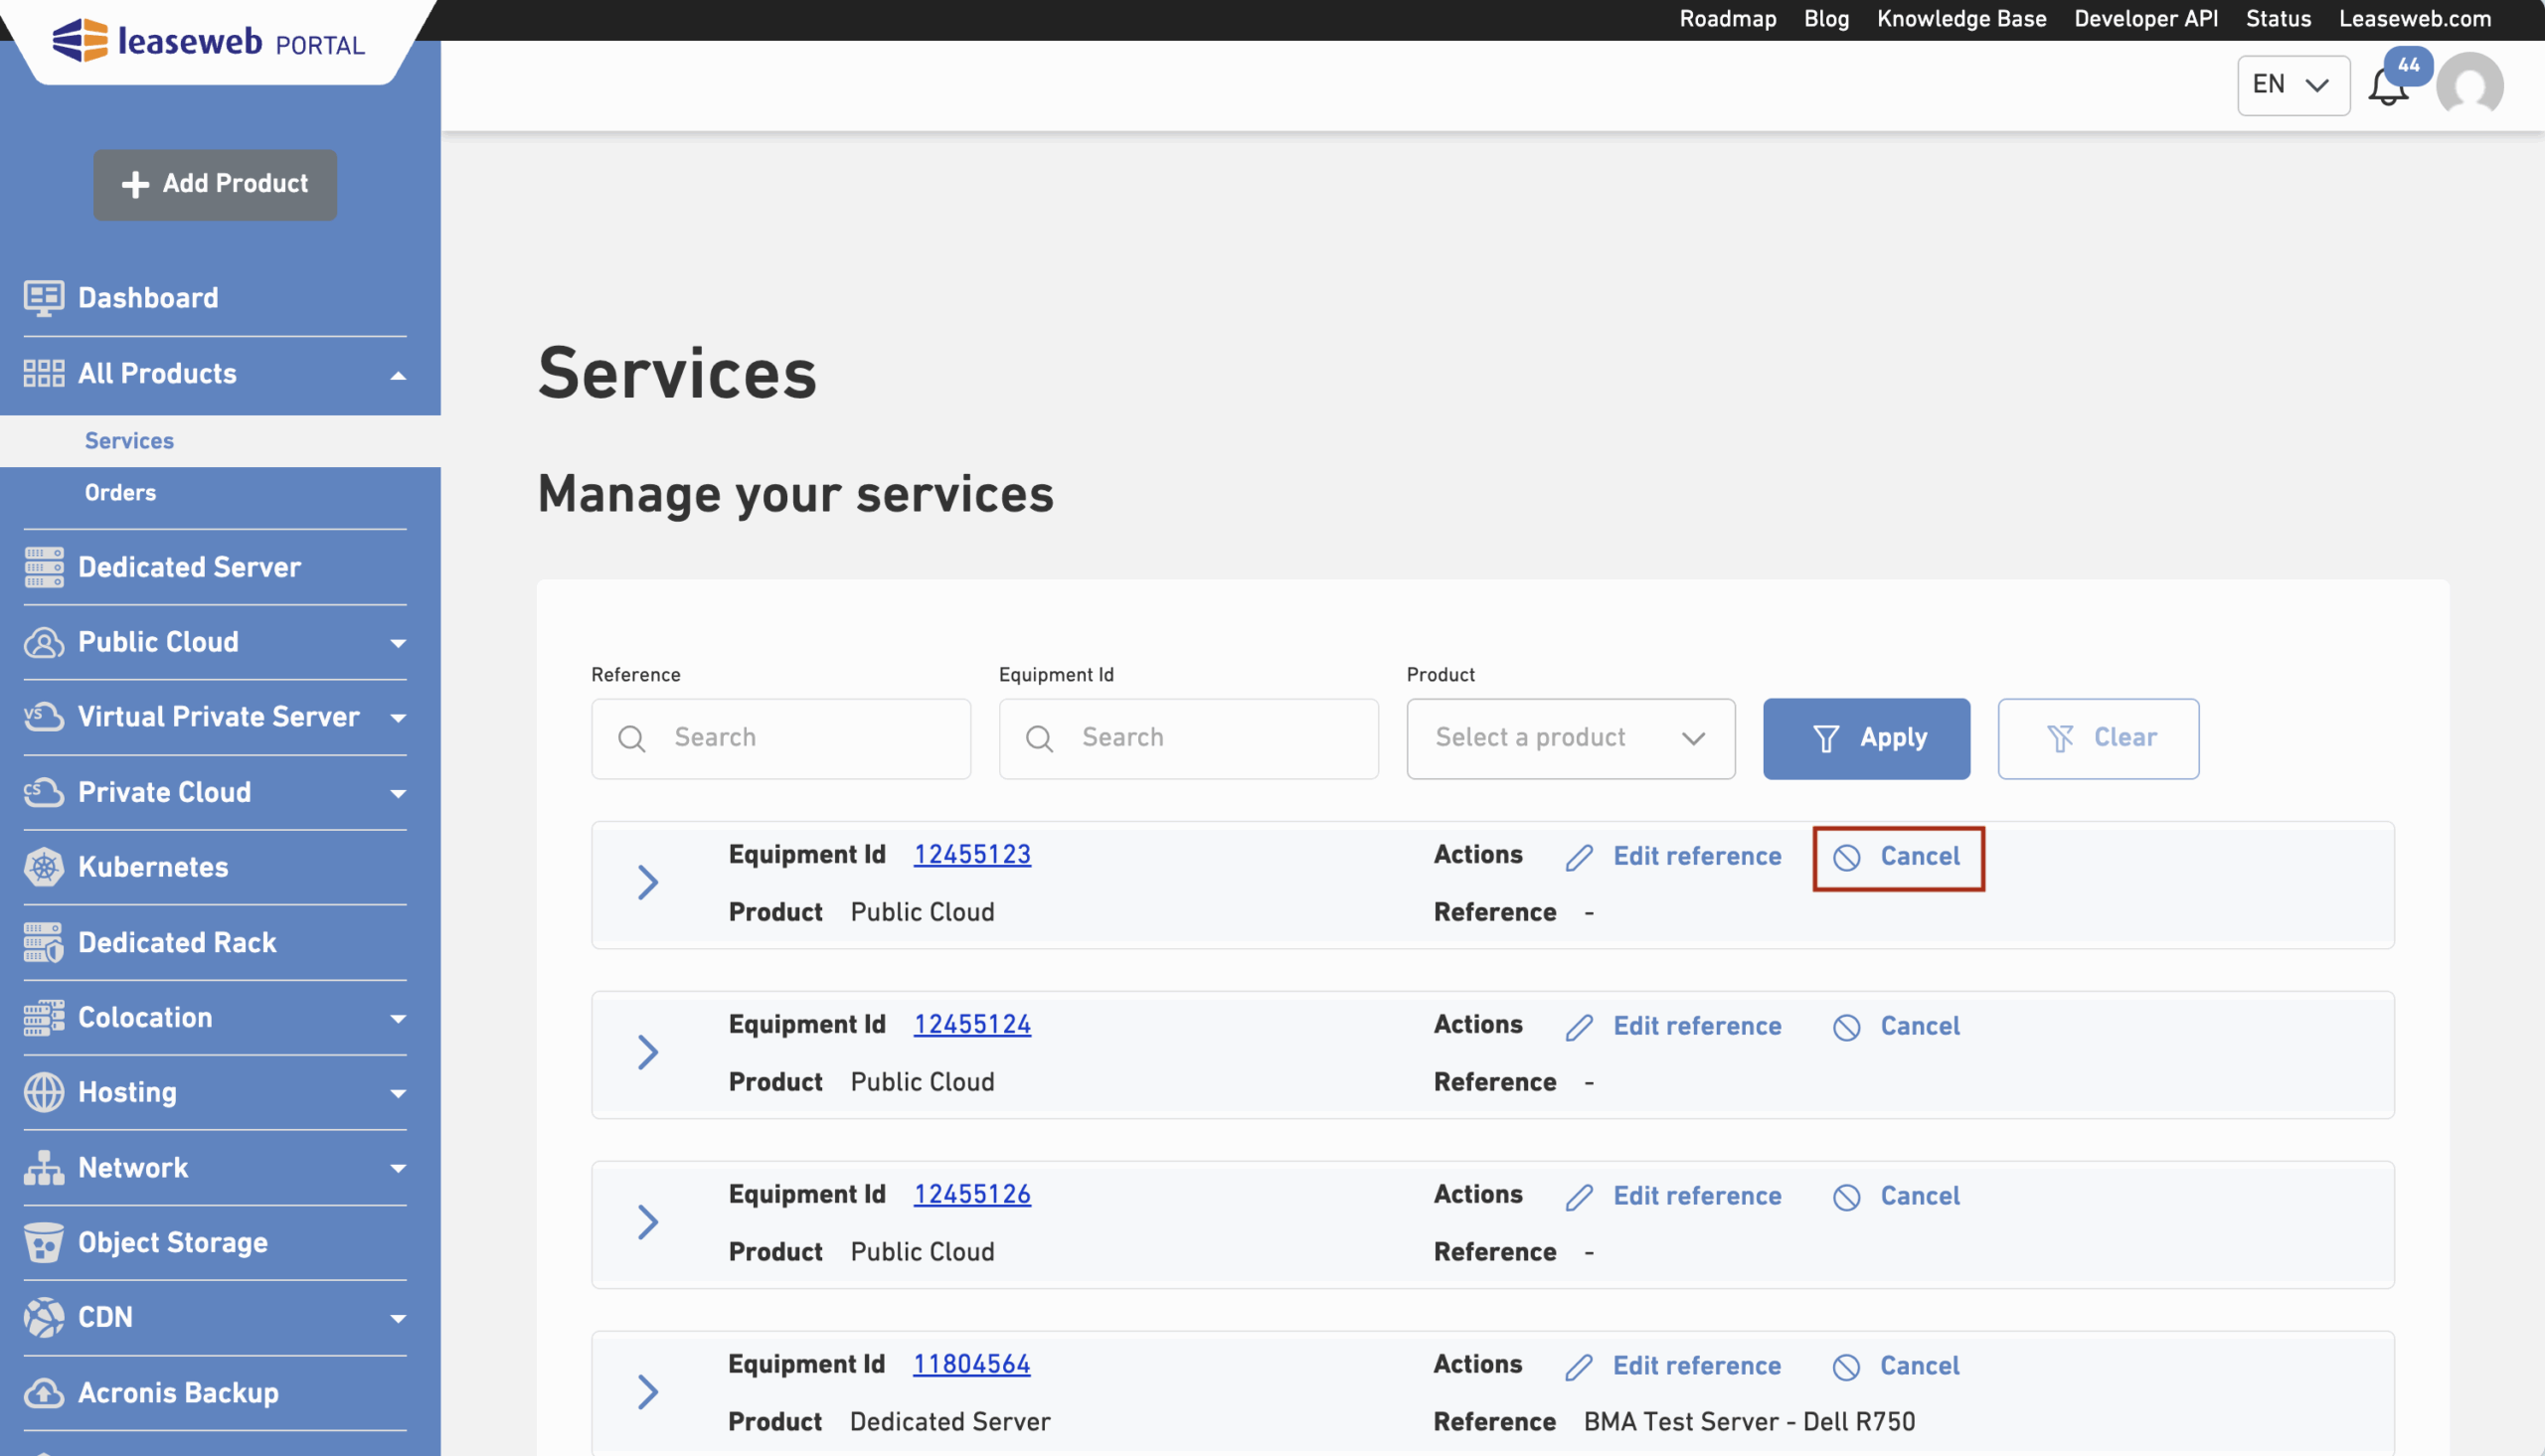This screenshot has width=2545, height=1456.
Task: Expand the Public Cloud submenu arrow
Action: pos(398,644)
